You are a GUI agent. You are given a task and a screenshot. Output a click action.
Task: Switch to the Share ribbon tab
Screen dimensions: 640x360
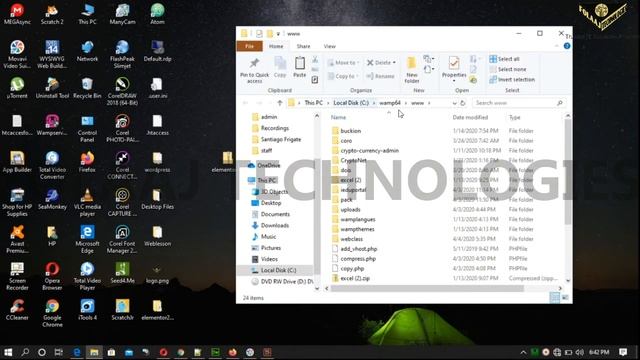[x=303, y=46]
